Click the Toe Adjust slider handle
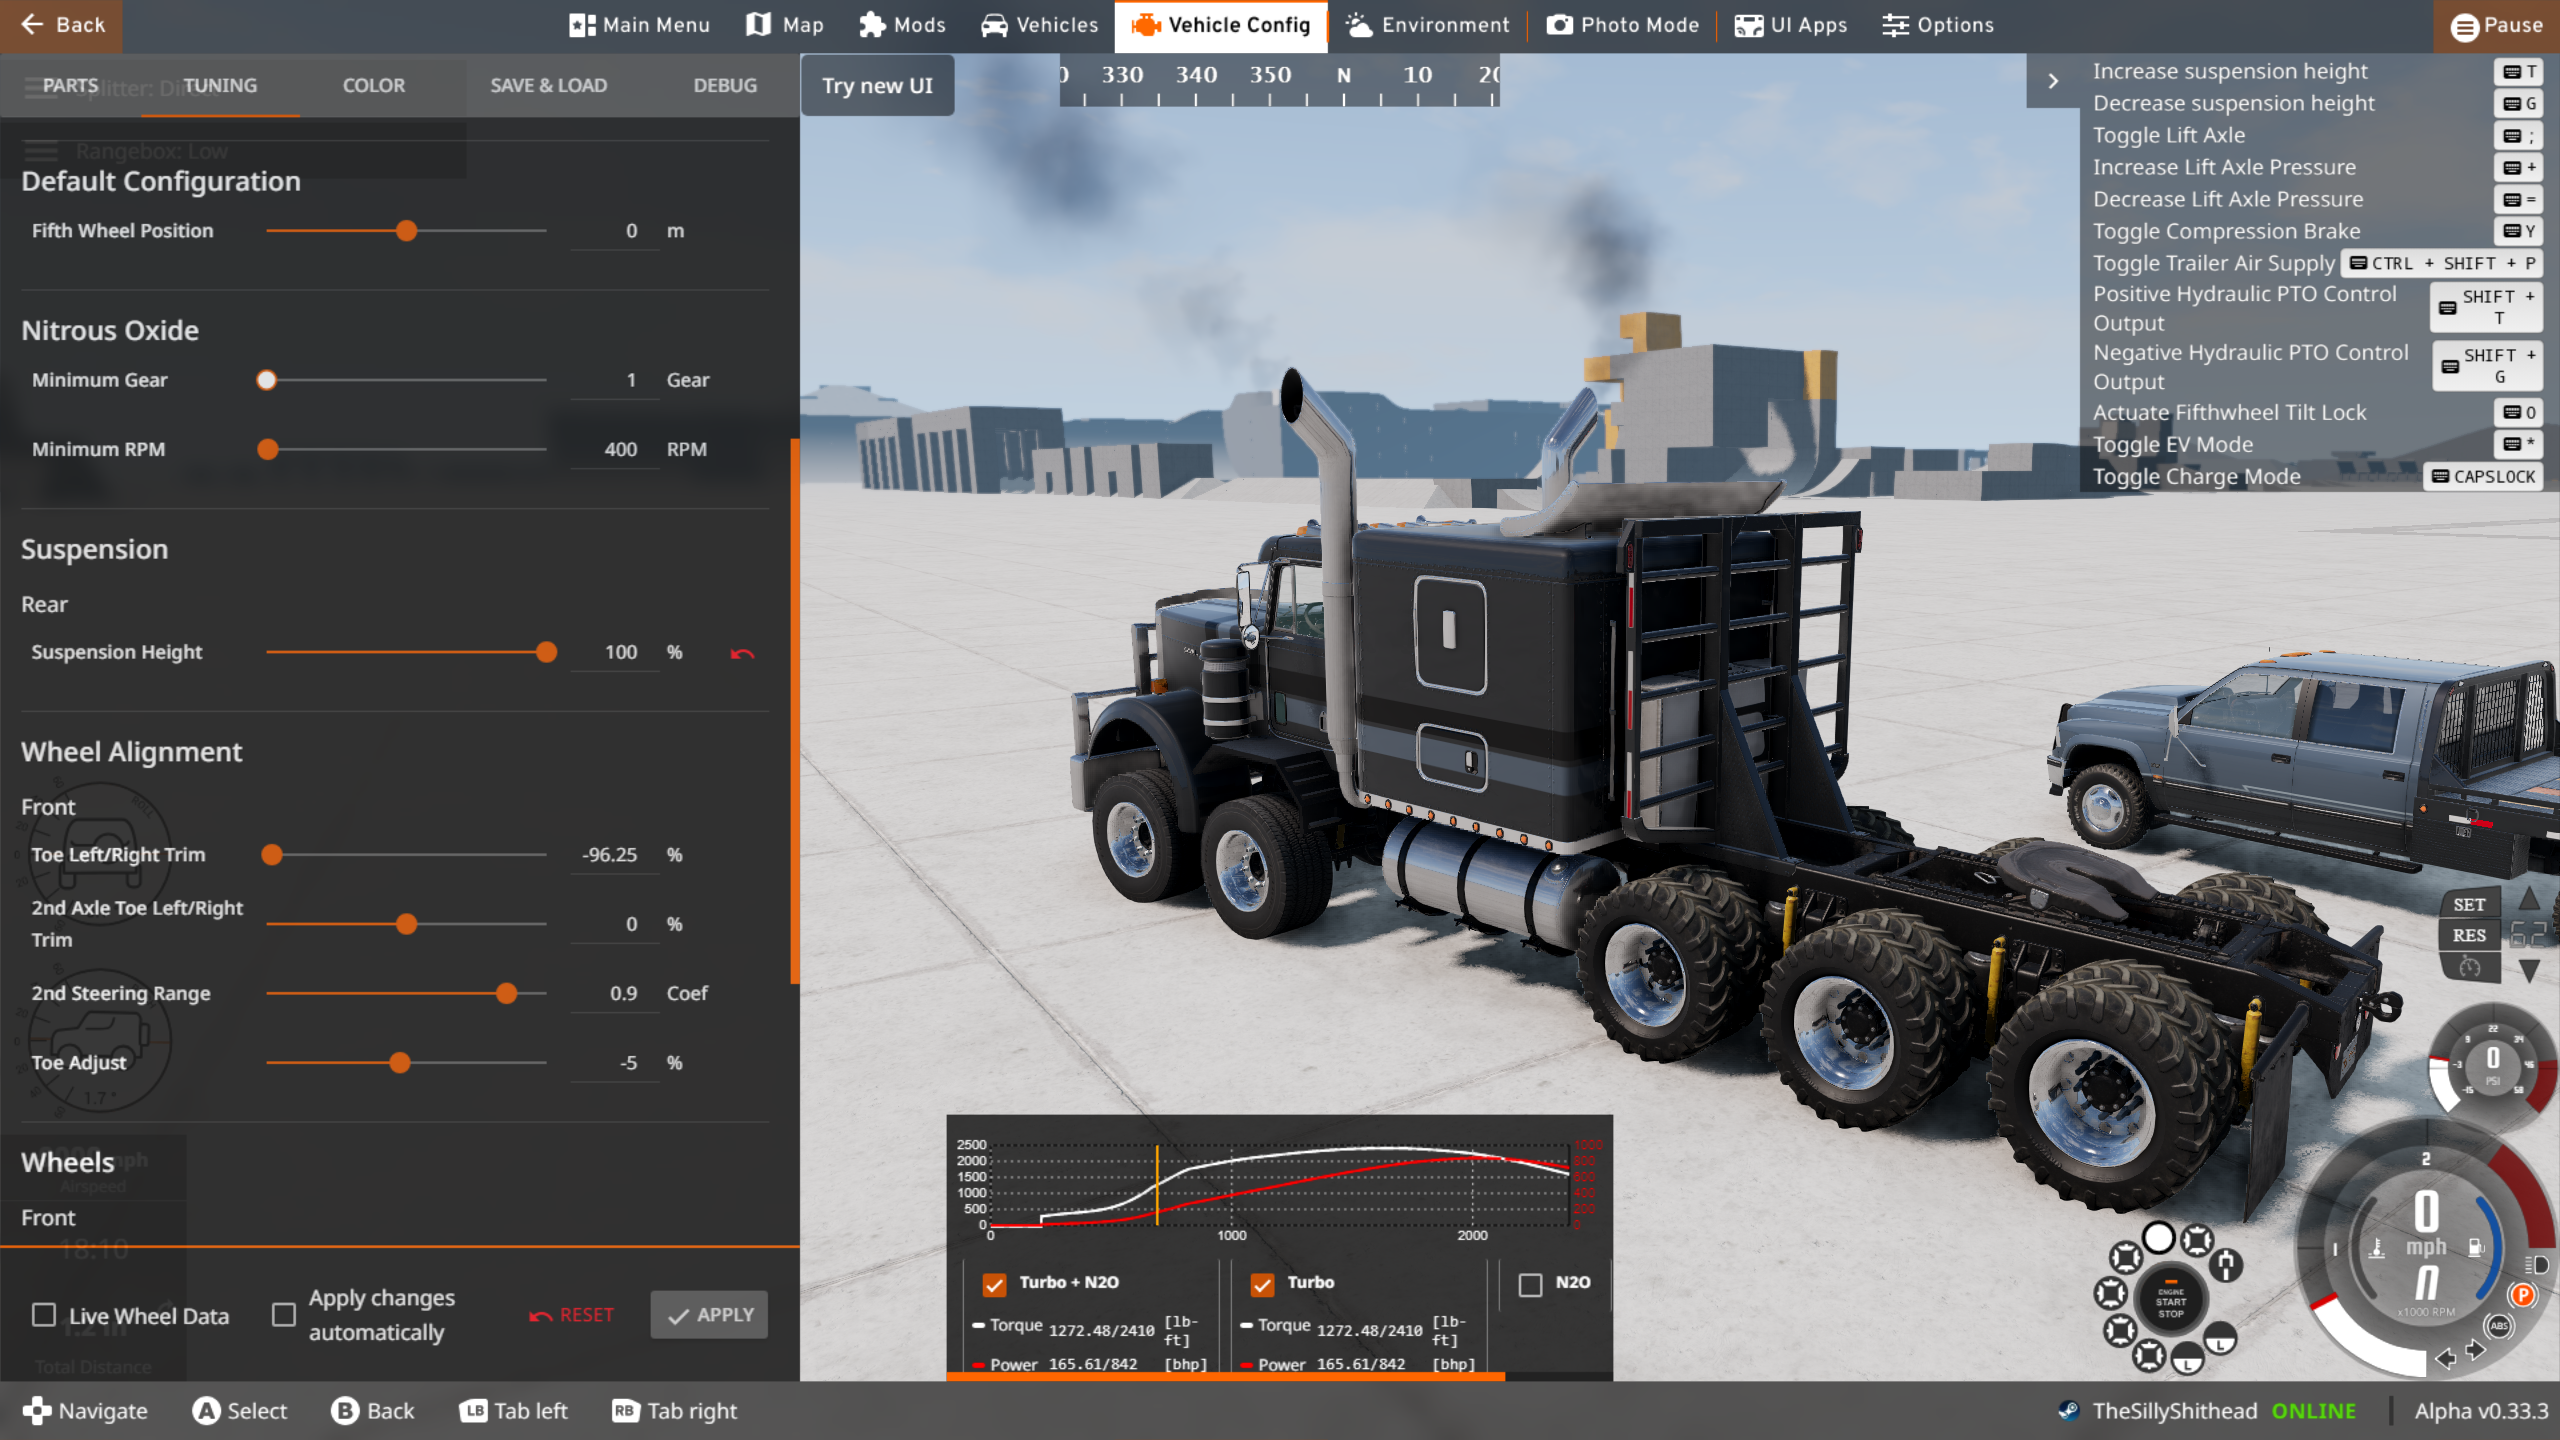 click(x=400, y=1063)
